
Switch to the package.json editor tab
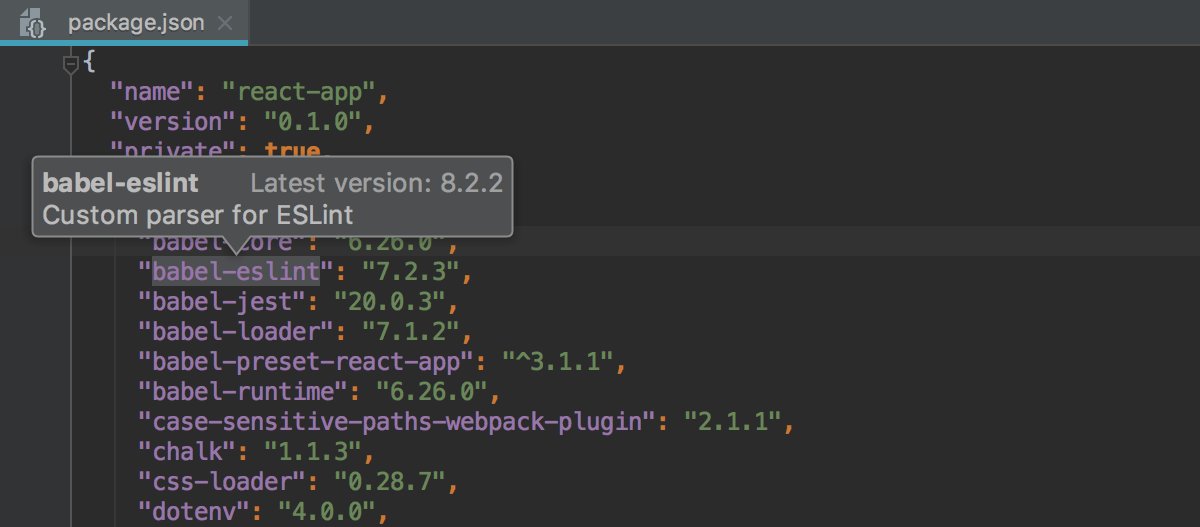point(124,23)
